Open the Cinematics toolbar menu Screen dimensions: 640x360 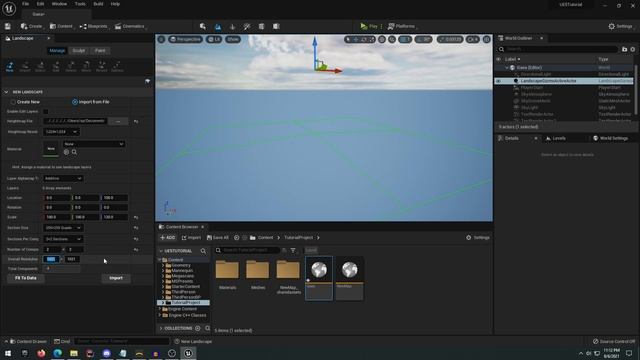pyautogui.click(x=131, y=26)
